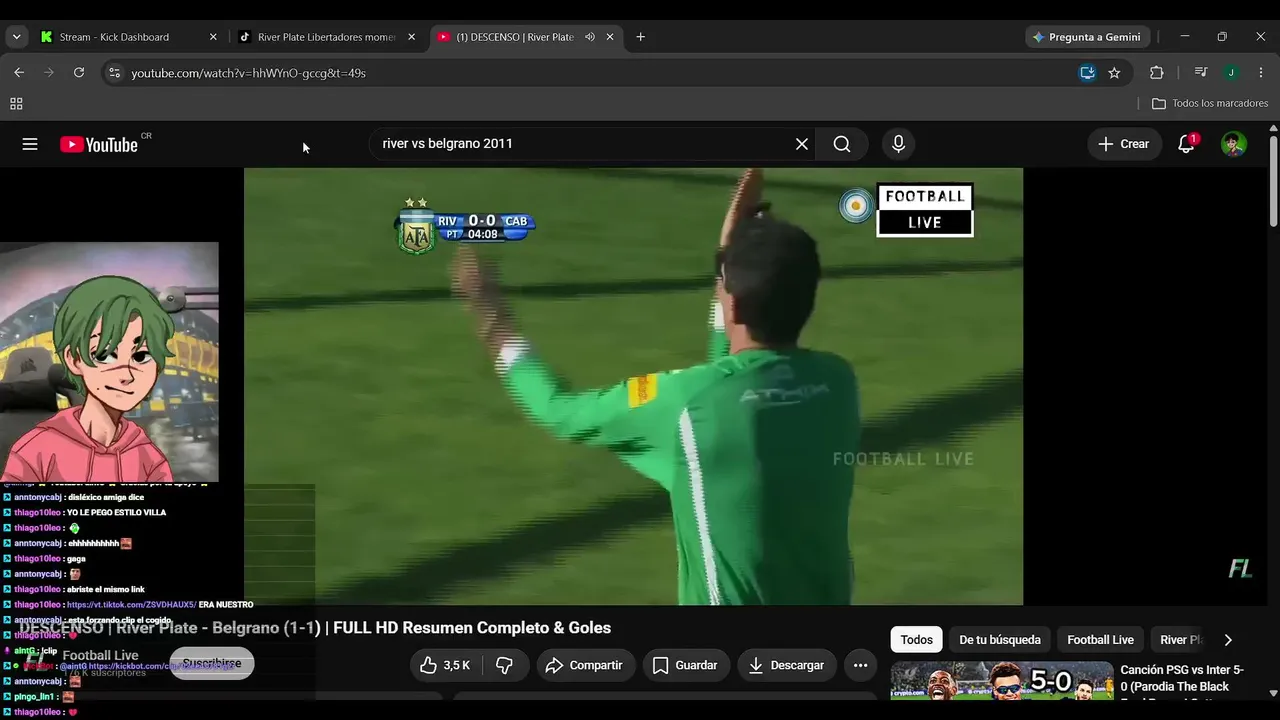1280x720 pixels.
Task: View site information icon in address bar
Action: [114, 73]
